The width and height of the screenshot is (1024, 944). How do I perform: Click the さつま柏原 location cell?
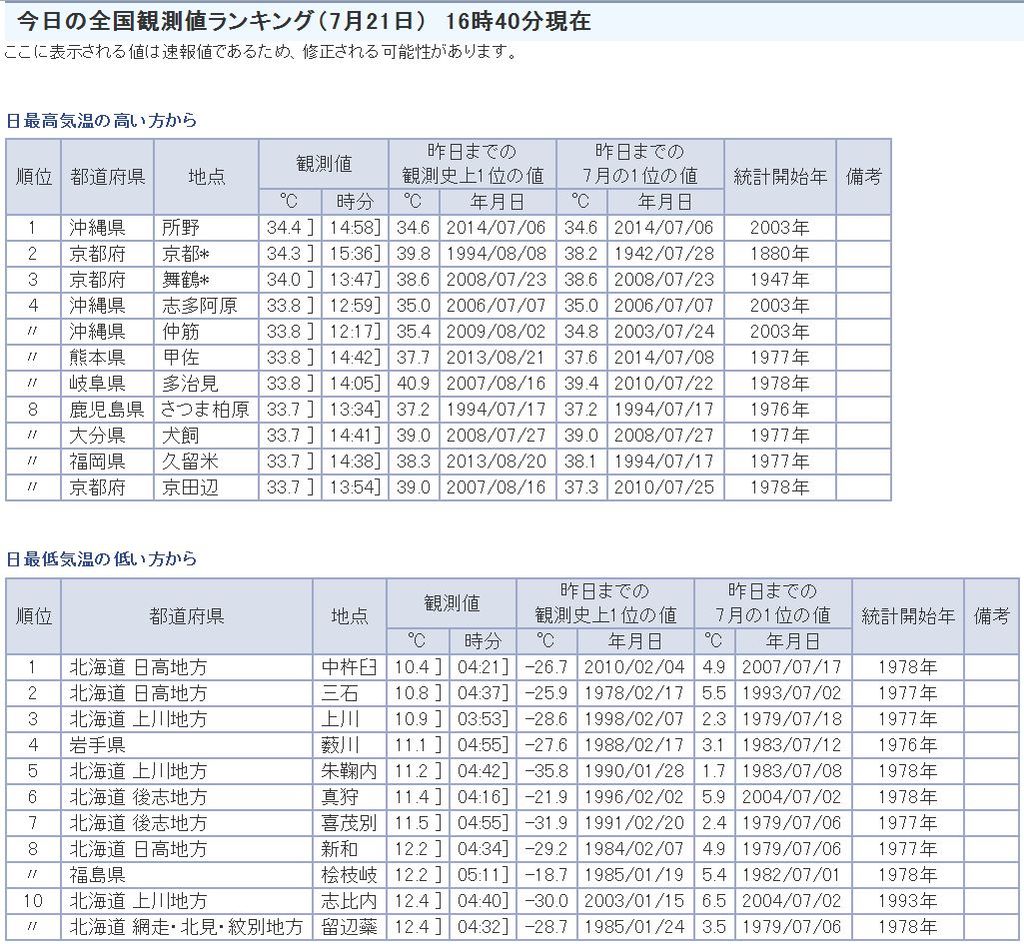point(205,410)
